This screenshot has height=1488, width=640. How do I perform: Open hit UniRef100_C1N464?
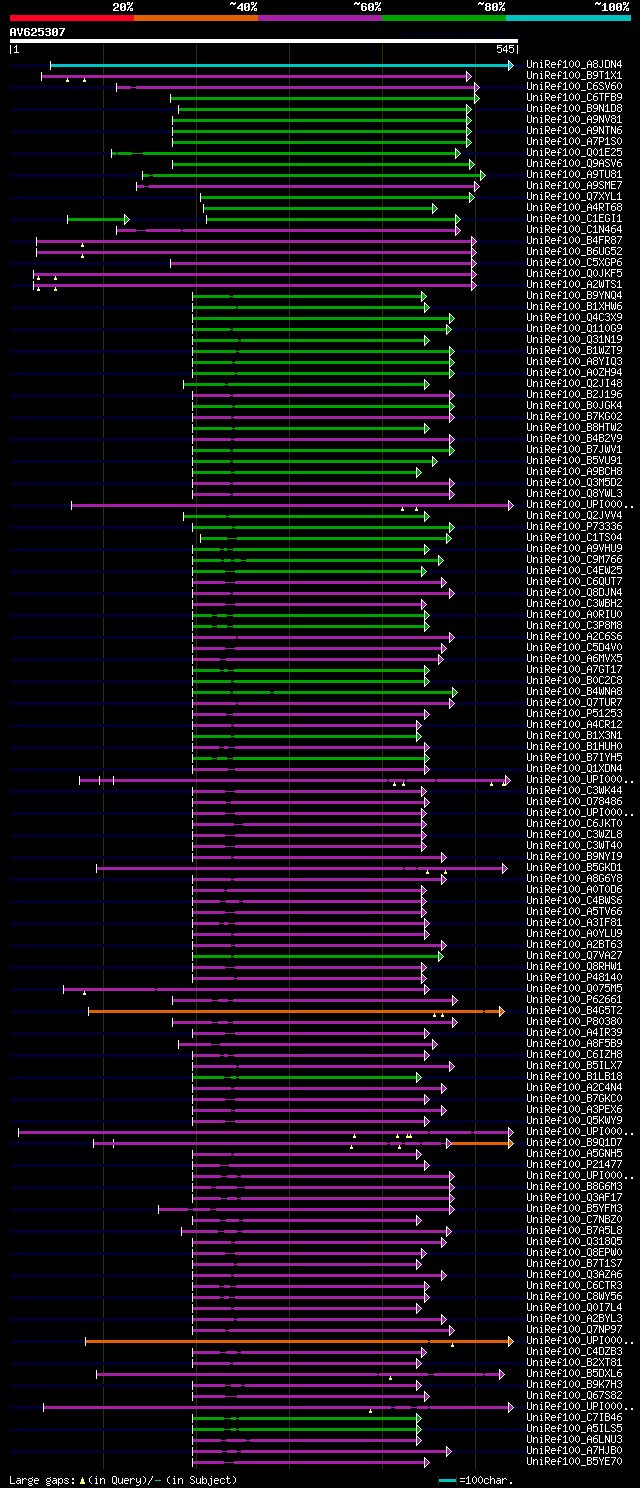pos(574,230)
